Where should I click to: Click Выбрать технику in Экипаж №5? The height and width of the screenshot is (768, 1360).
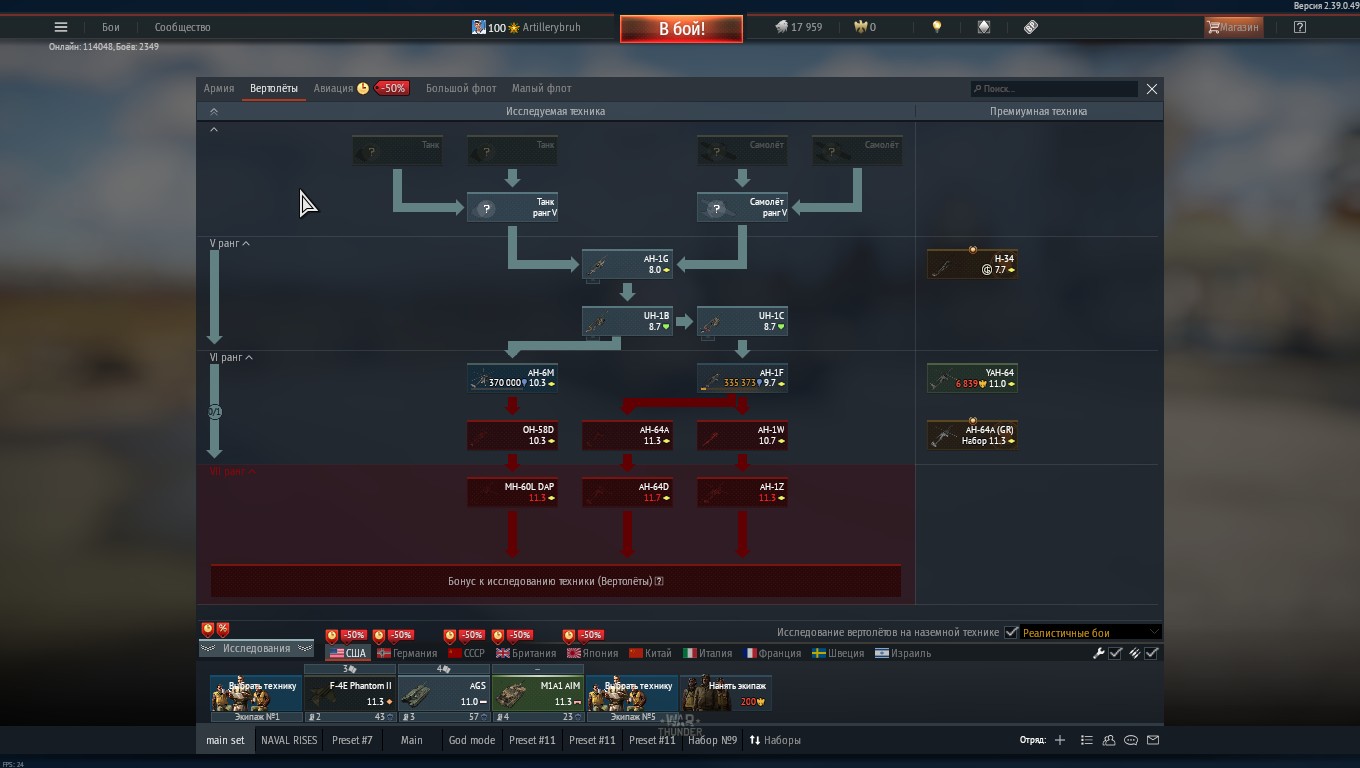click(x=632, y=693)
